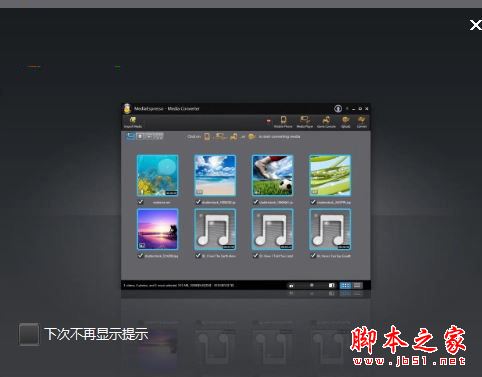Open the underwater coral video thumbnail
The height and width of the screenshot is (377, 482).
(157, 175)
